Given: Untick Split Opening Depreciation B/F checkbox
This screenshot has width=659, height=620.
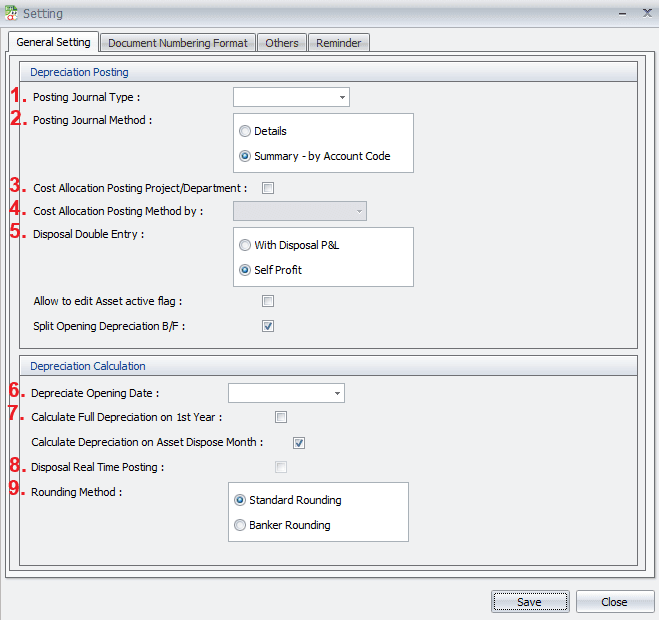Looking at the screenshot, I should pos(268,326).
